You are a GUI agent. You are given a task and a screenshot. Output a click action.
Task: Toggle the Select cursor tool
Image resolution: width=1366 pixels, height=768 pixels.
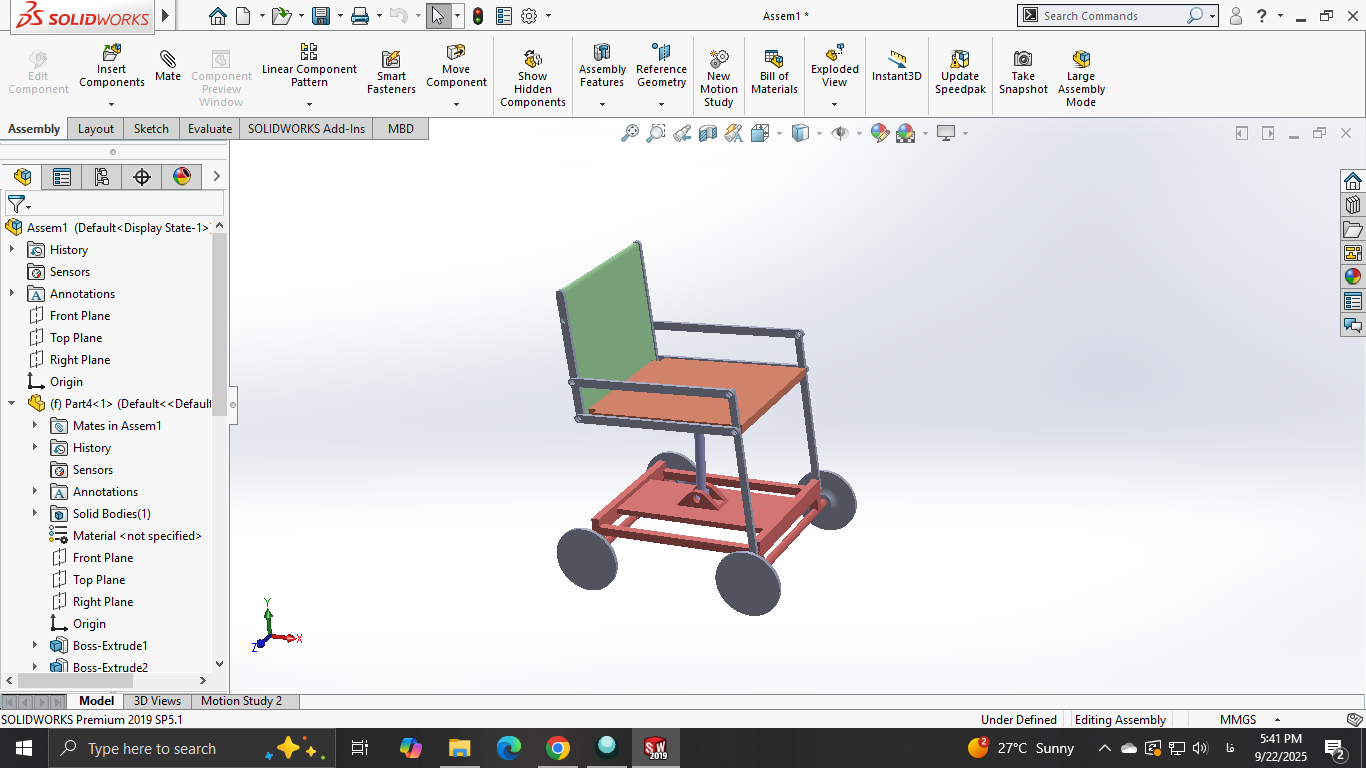click(438, 16)
